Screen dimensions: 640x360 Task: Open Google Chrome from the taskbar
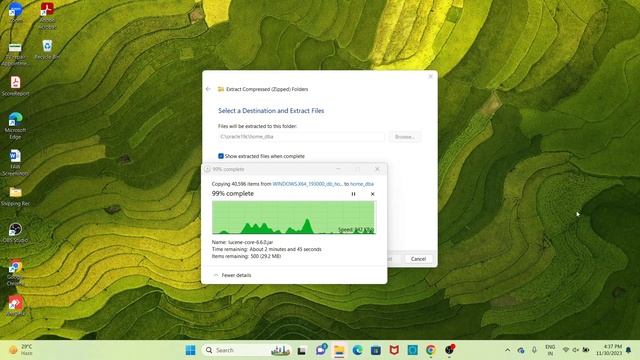[x=431, y=350]
